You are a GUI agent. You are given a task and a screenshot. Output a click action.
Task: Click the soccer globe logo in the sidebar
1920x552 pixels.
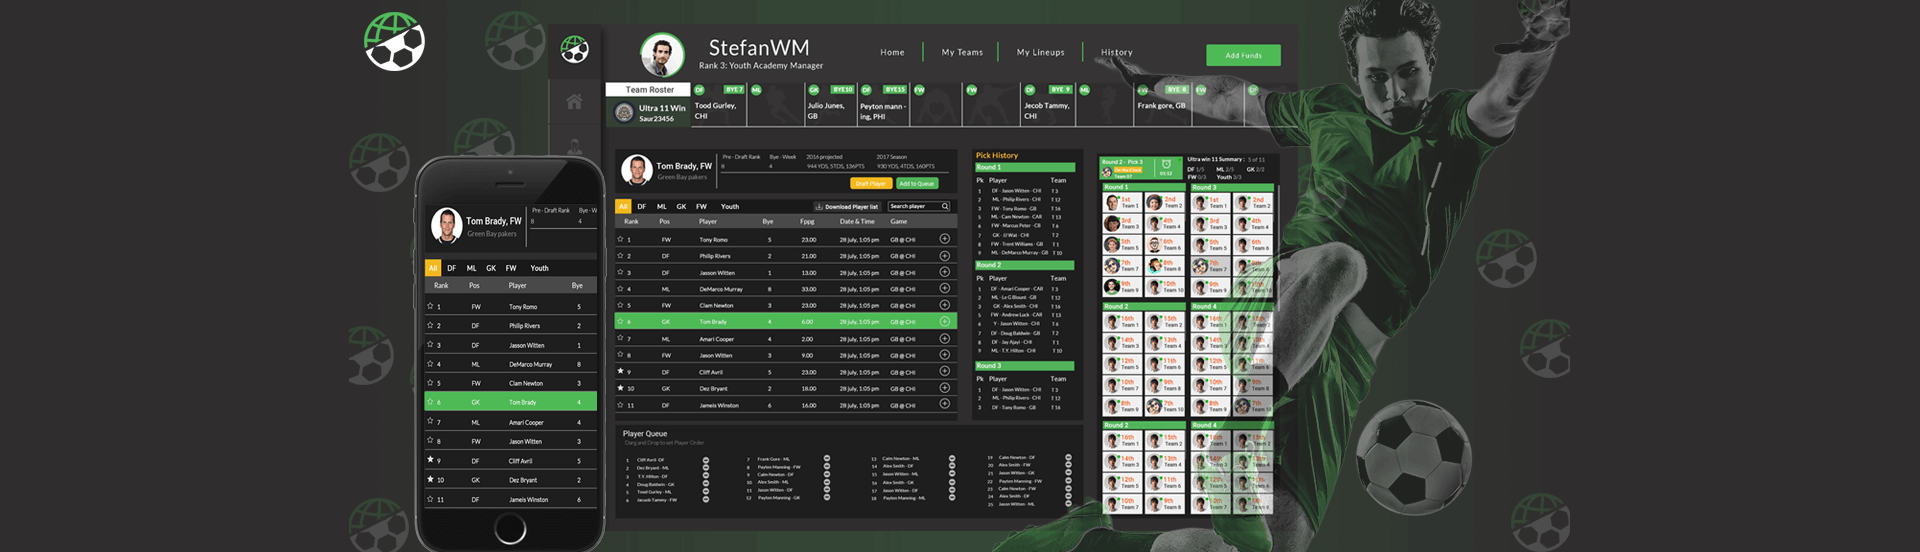(x=574, y=49)
